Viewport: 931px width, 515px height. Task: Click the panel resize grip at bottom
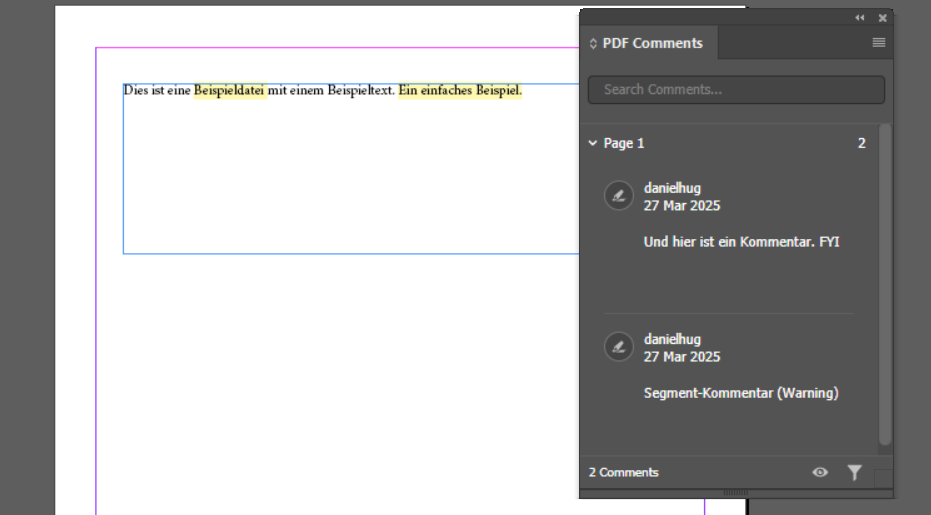pyautogui.click(x=736, y=492)
